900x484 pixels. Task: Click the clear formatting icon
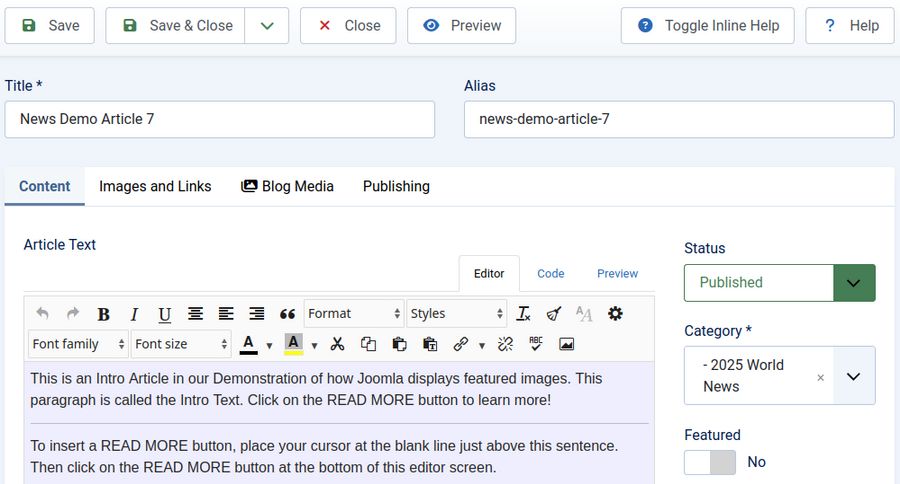click(523, 314)
